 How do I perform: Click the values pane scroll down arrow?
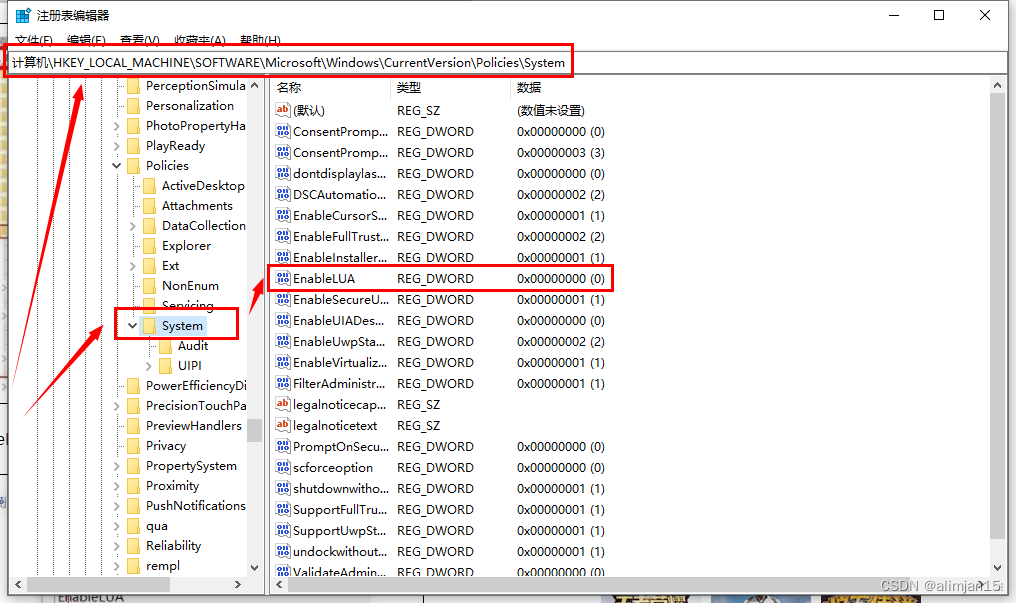point(998,567)
